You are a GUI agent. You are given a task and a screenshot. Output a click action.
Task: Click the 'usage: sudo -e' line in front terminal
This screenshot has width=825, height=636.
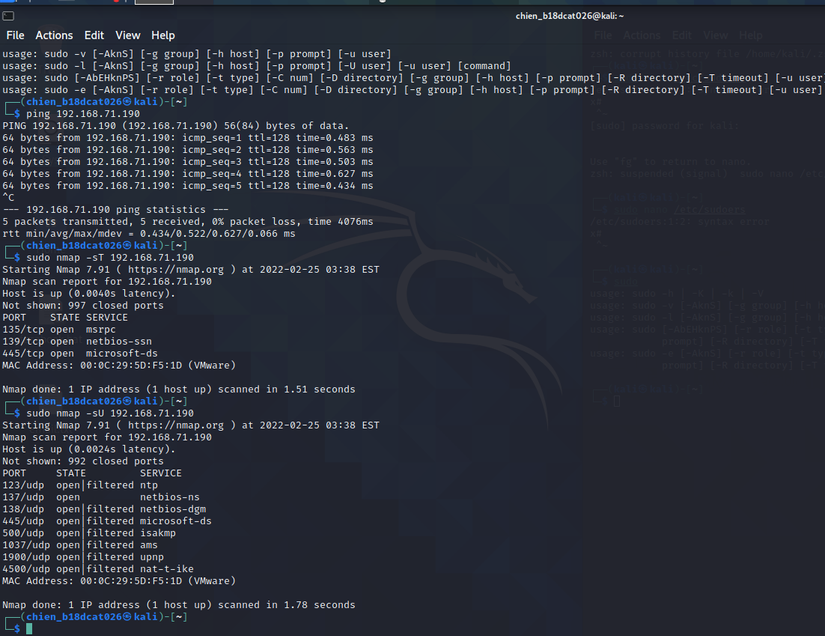tap(412, 90)
